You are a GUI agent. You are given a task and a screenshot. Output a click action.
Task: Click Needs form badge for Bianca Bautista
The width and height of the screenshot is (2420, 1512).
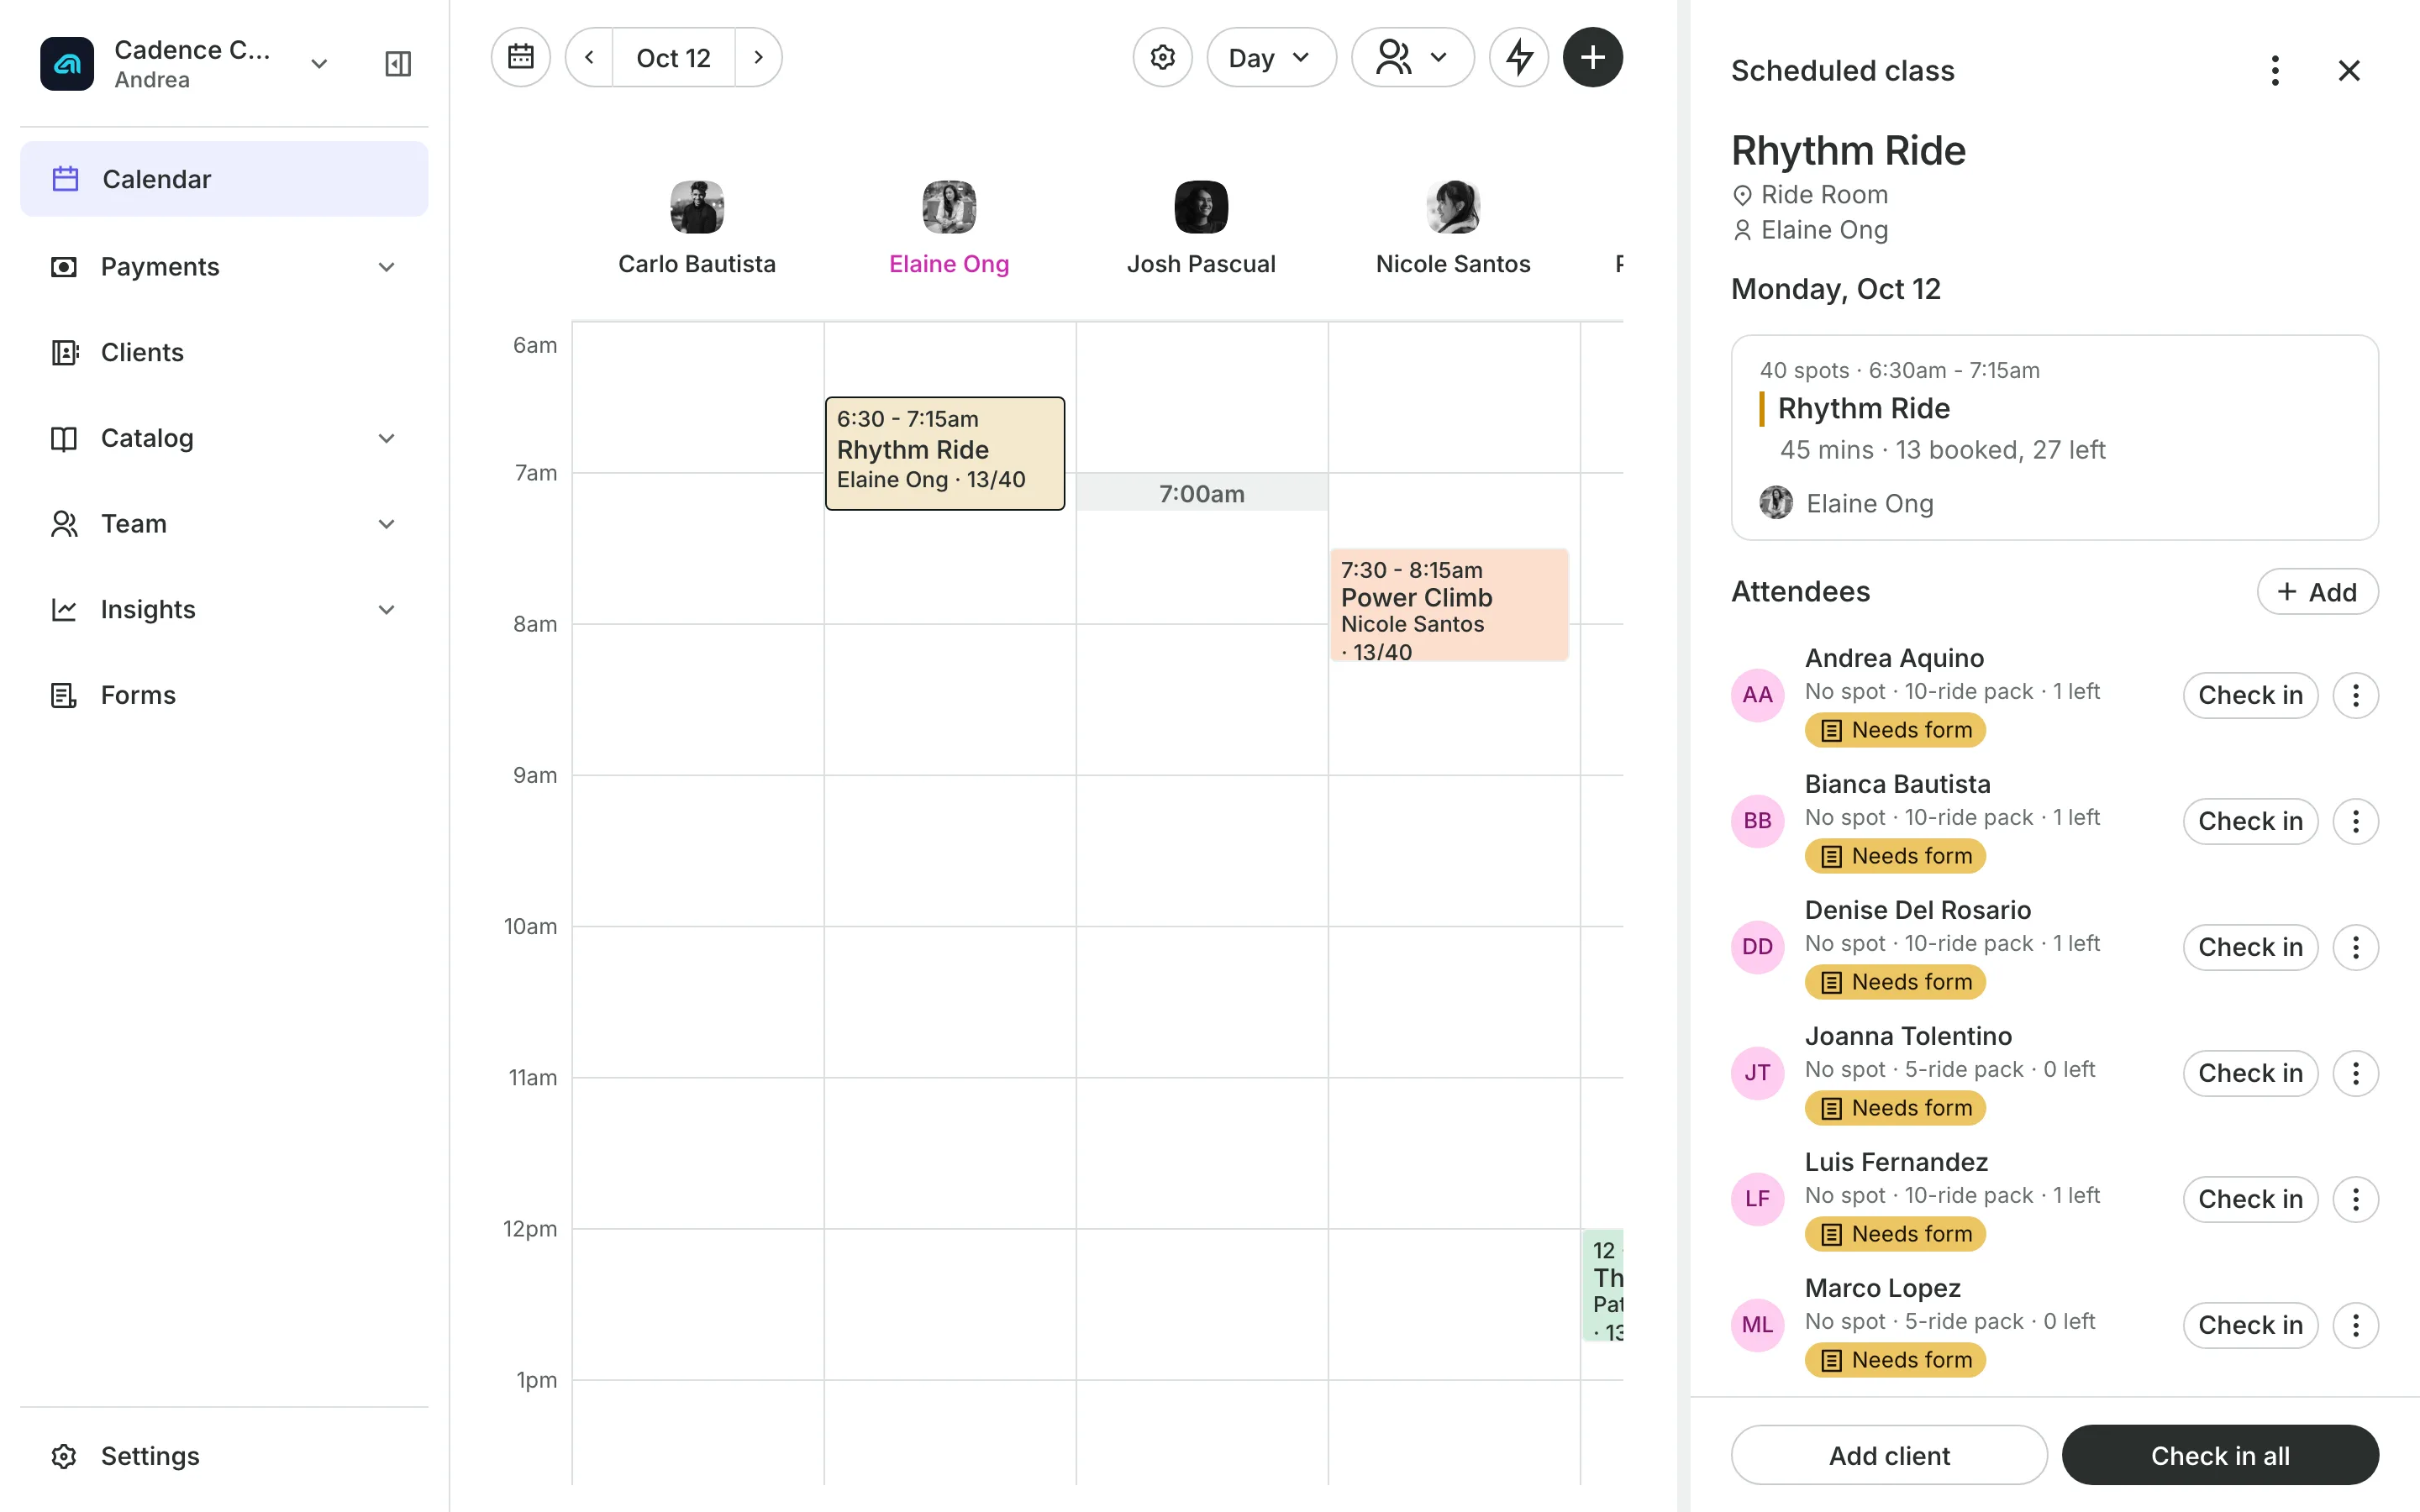click(x=1895, y=856)
